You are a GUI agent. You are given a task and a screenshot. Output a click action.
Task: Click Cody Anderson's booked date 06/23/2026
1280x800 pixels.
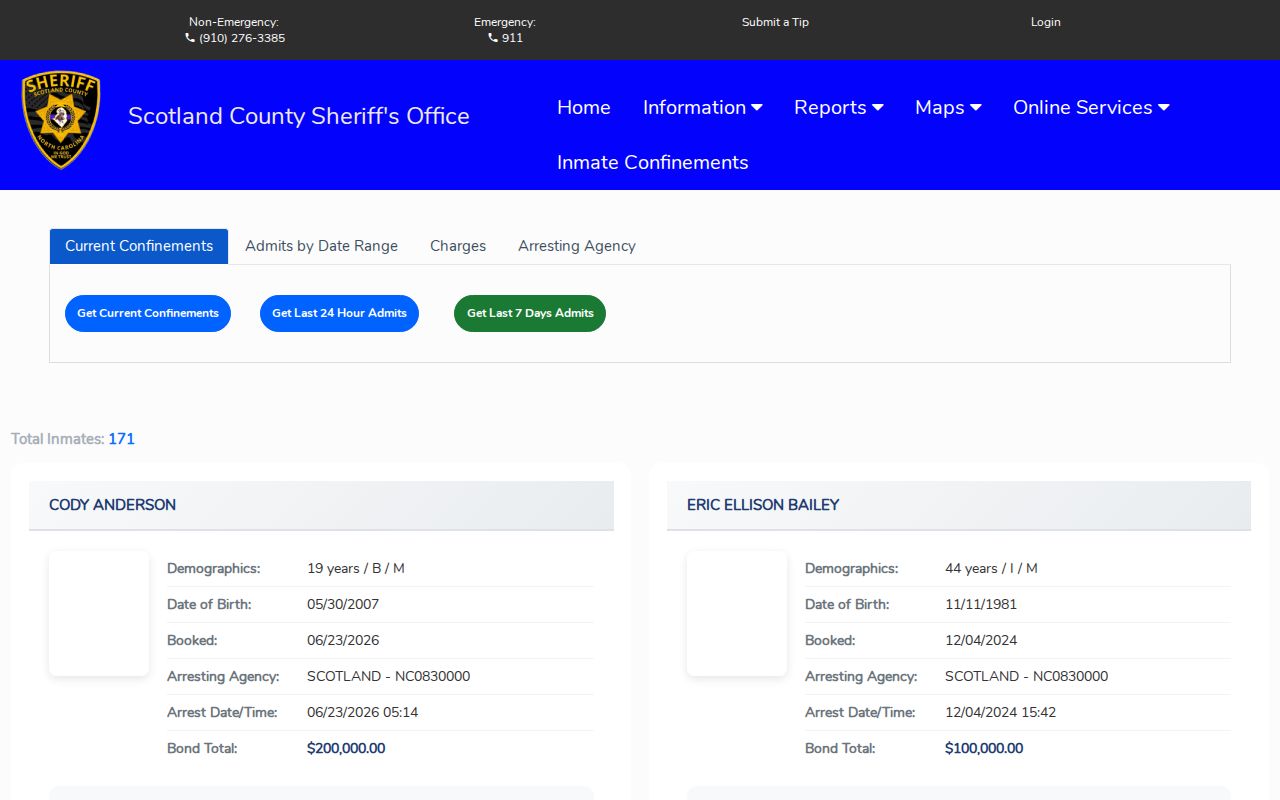pos(343,640)
